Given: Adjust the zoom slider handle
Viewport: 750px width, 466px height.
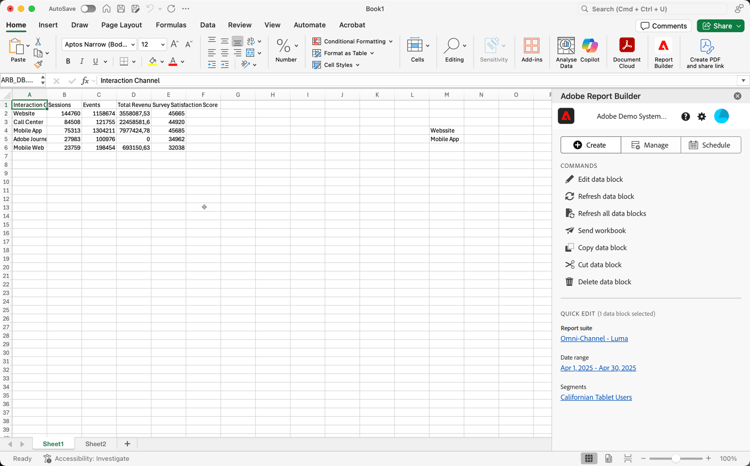Looking at the screenshot, I should (676, 458).
